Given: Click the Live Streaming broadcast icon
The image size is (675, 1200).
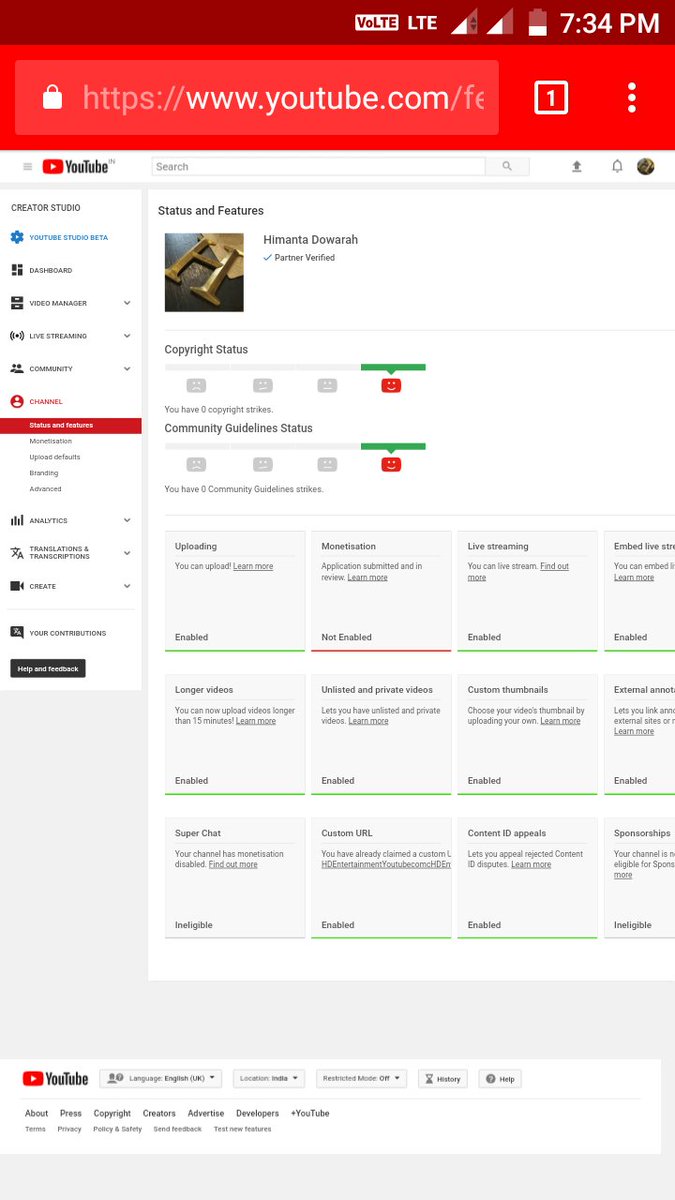Looking at the screenshot, I should (x=17, y=336).
